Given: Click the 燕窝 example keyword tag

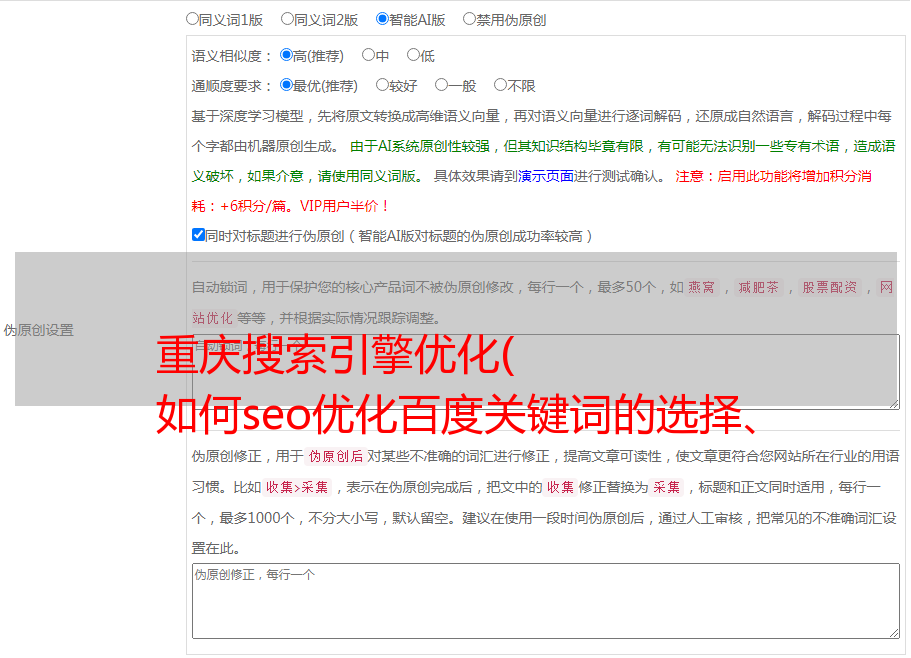Looking at the screenshot, I should (702, 287).
